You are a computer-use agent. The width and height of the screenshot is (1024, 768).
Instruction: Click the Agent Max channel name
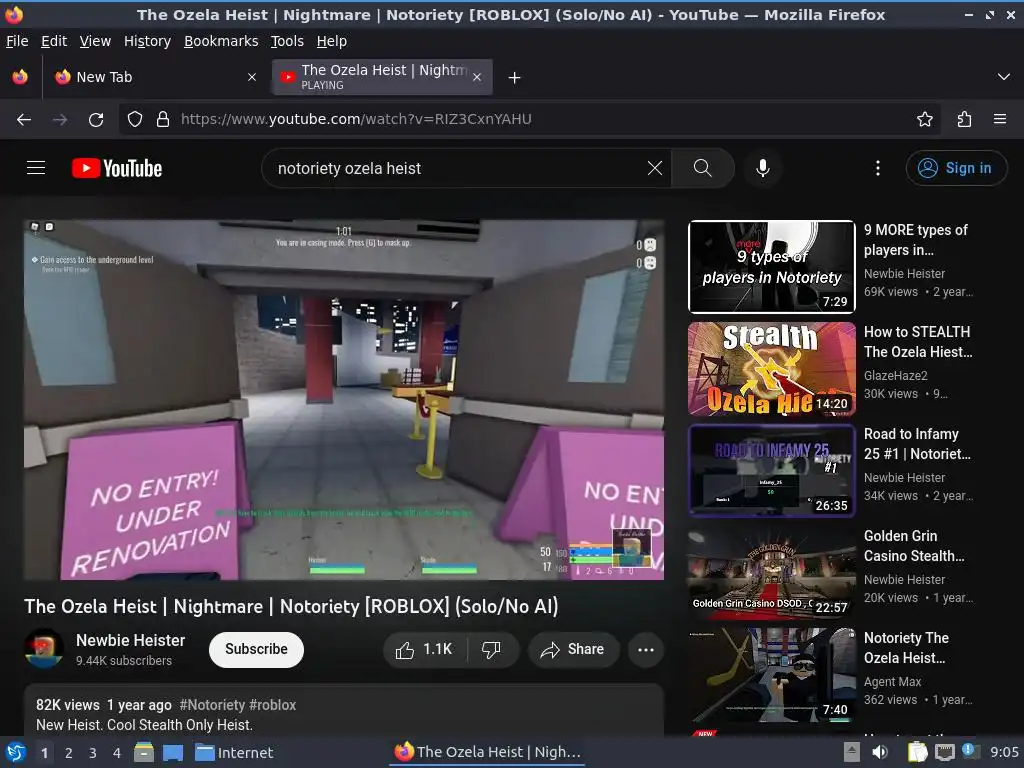tap(893, 682)
